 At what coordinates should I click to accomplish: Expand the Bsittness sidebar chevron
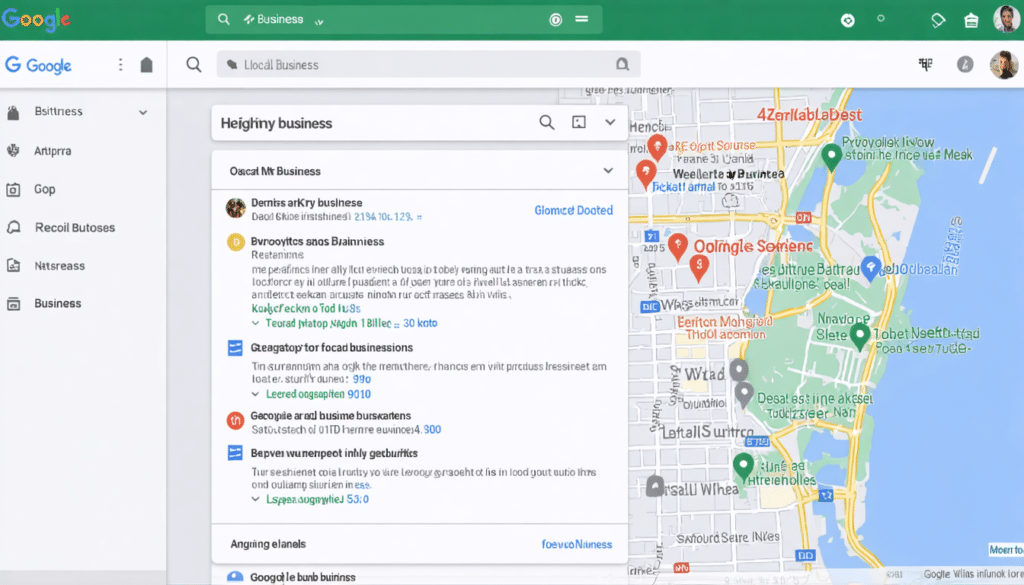pos(143,112)
